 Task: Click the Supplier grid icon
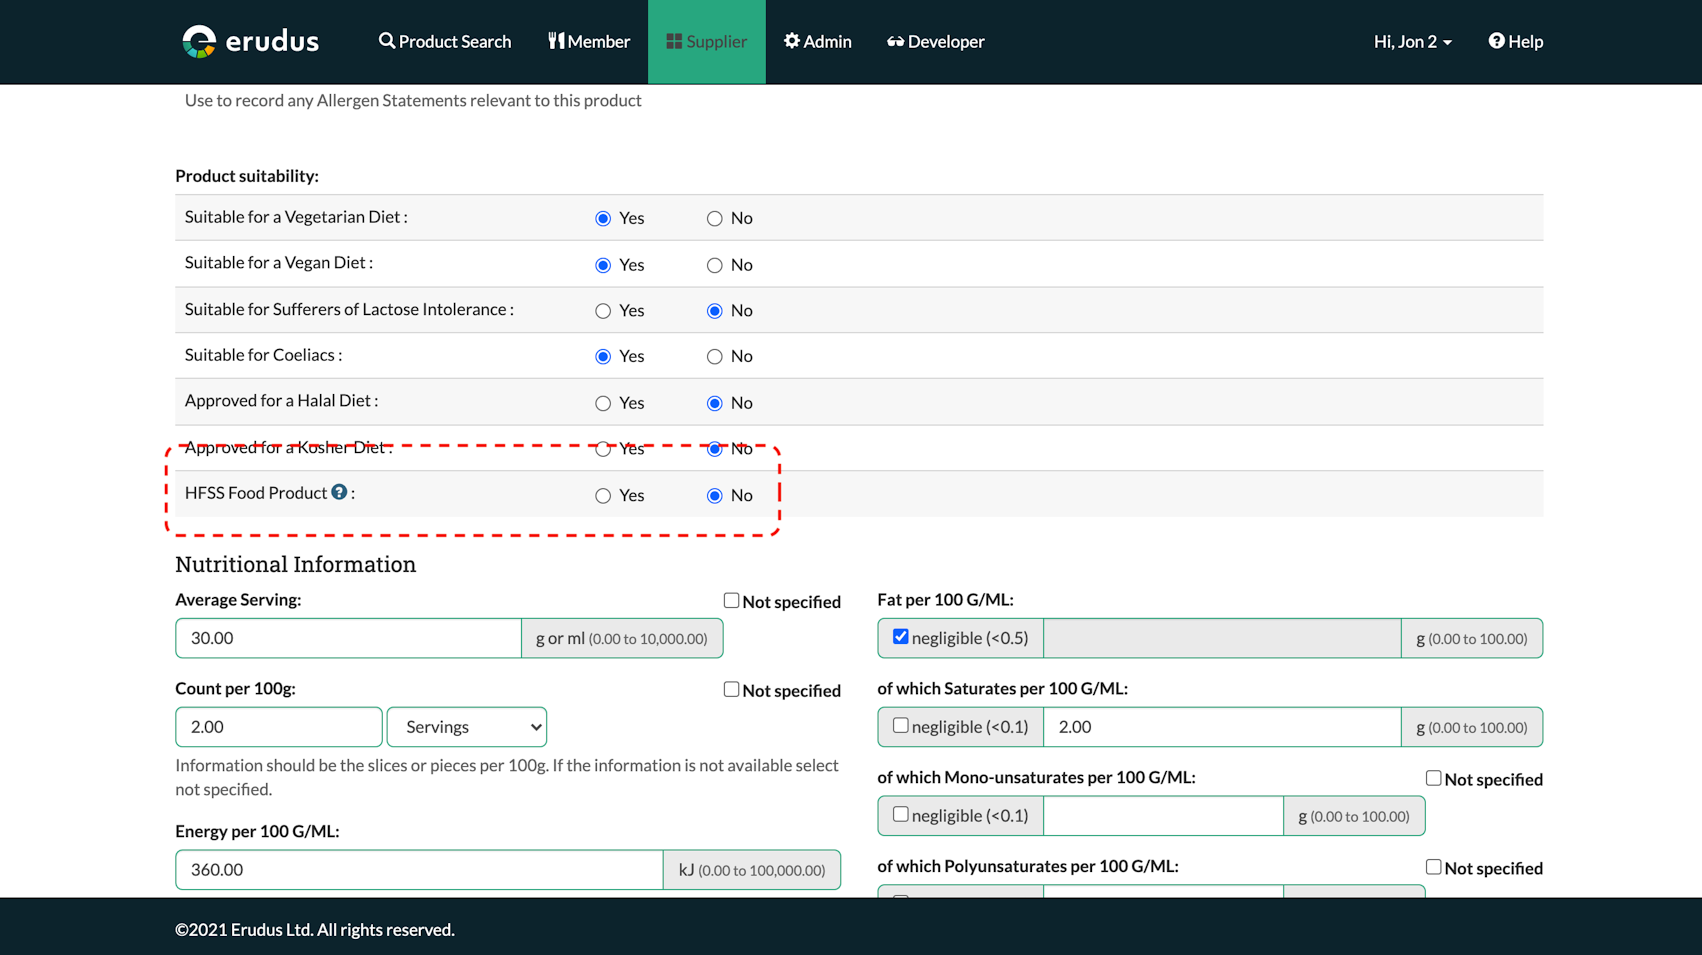[x=674, y=41]
